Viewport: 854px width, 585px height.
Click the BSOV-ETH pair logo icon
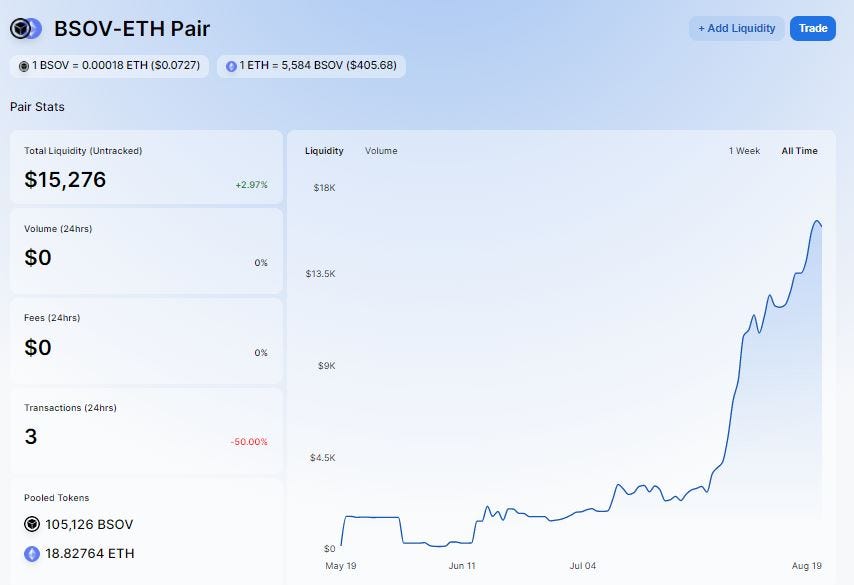point(26,29)
